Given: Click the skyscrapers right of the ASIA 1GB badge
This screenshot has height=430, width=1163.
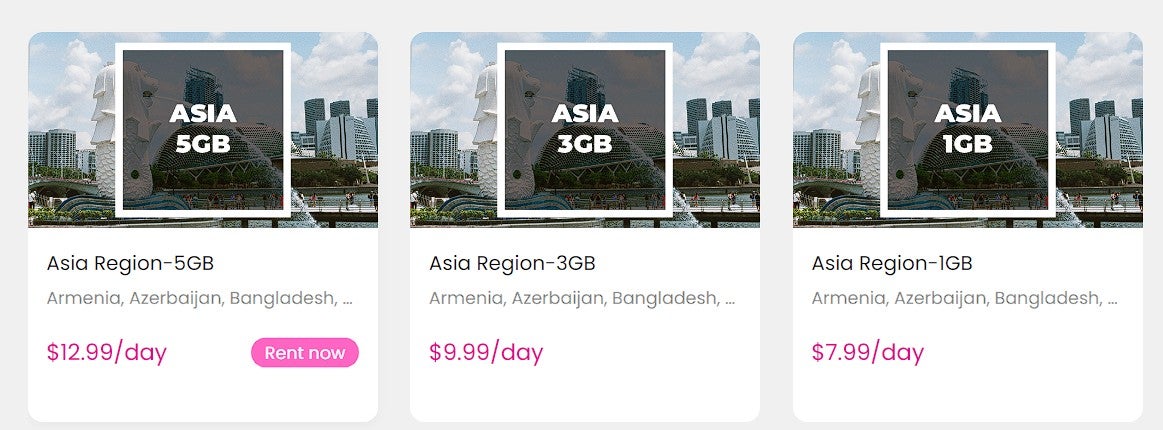Looking at the screenshot, I should (x=1105, y=130).
